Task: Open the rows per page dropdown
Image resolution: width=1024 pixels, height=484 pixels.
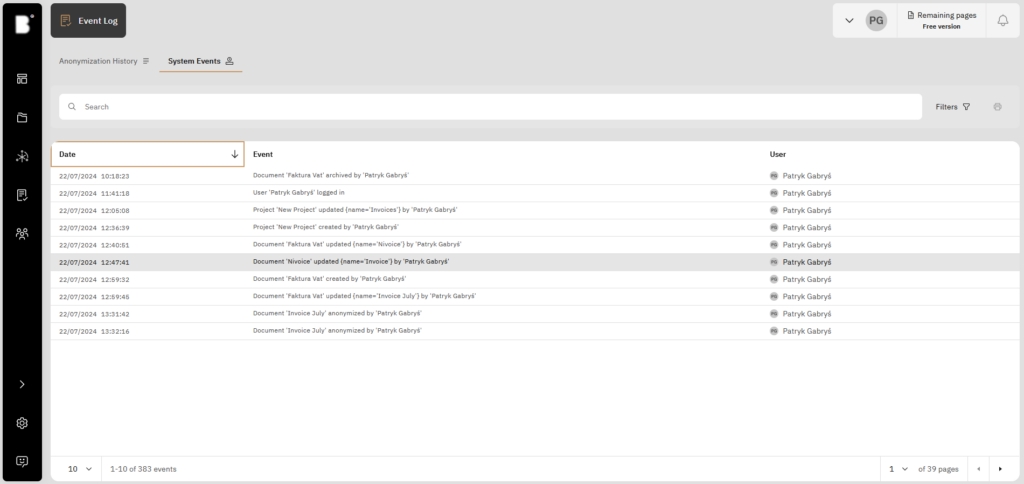Action: pyautogui.click(x=79, y=468)
